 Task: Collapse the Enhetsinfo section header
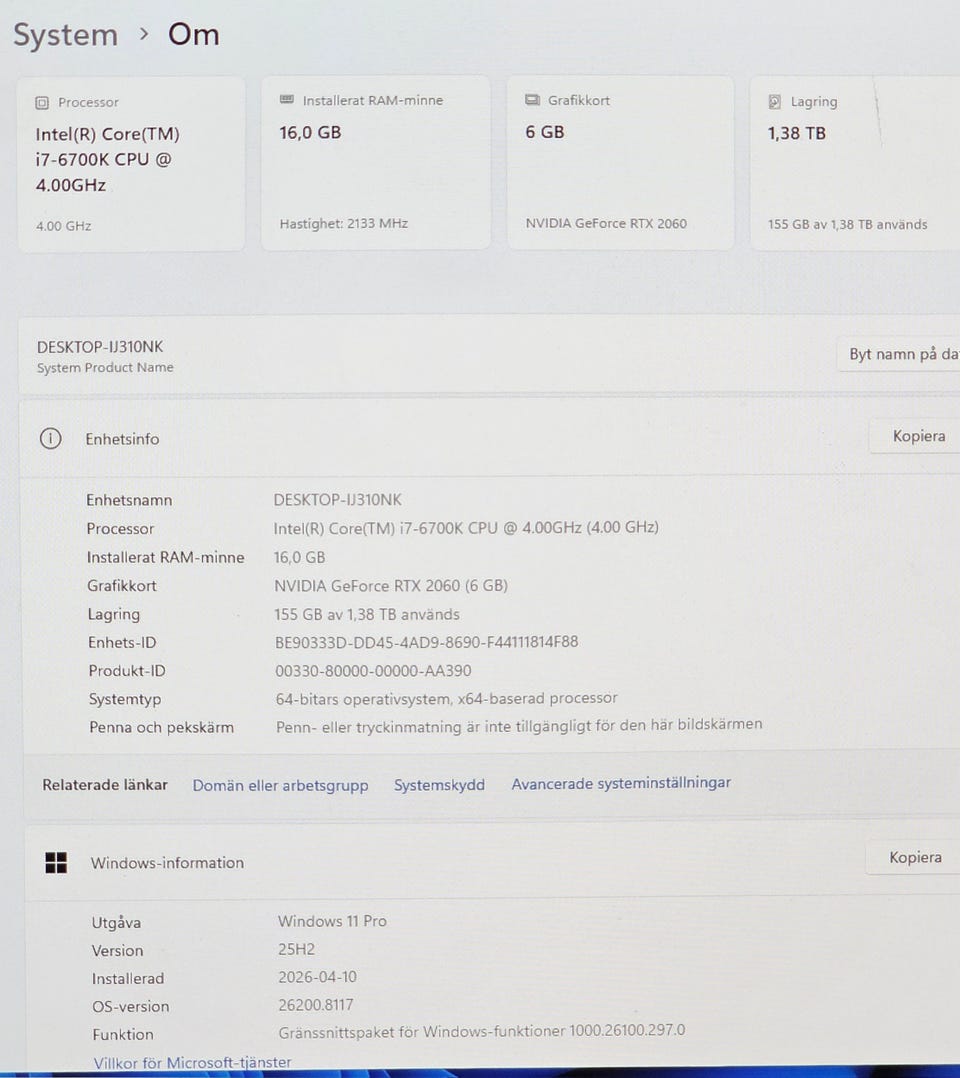click(x=491, y=438)
